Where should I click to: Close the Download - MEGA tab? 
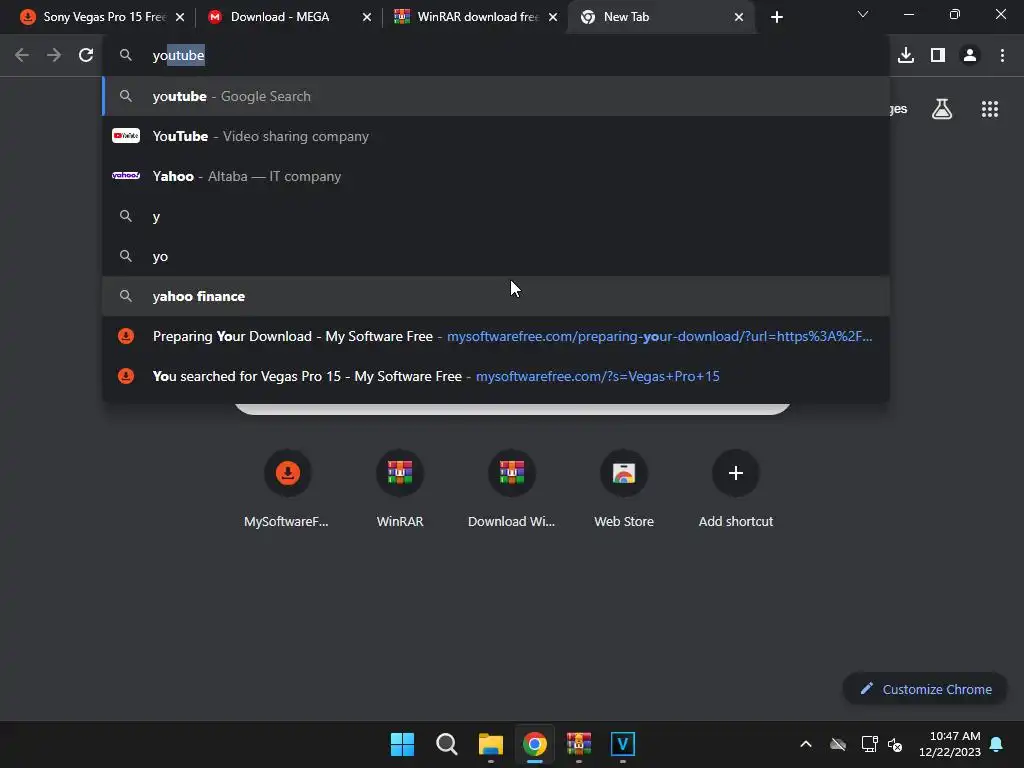point(367,17)
